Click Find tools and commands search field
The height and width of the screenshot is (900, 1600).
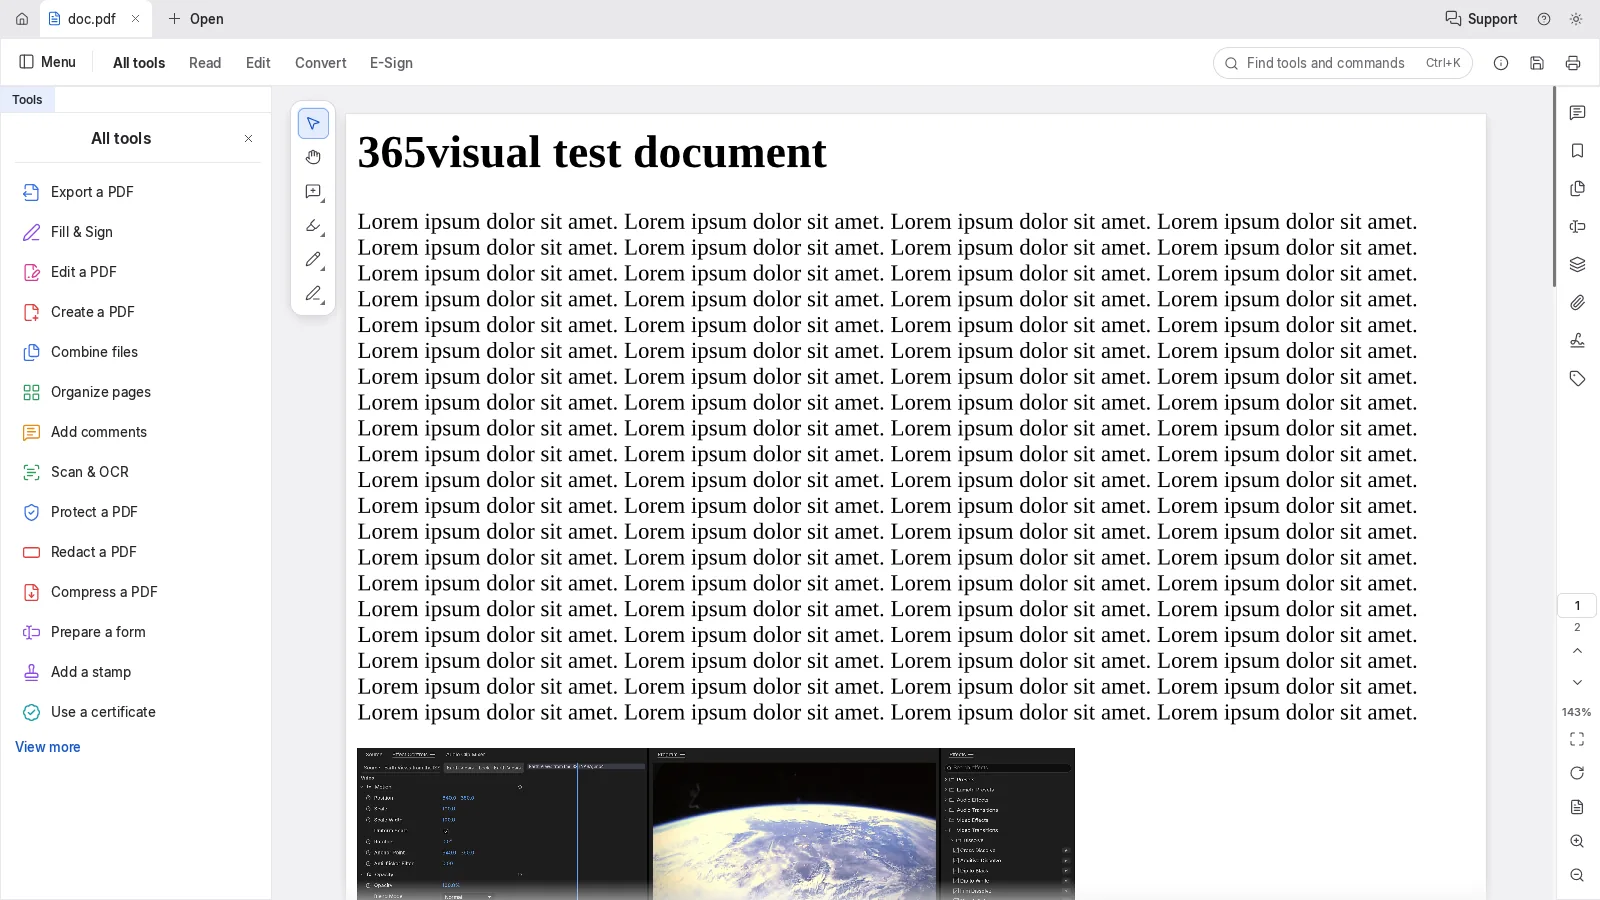[1342, 63]
